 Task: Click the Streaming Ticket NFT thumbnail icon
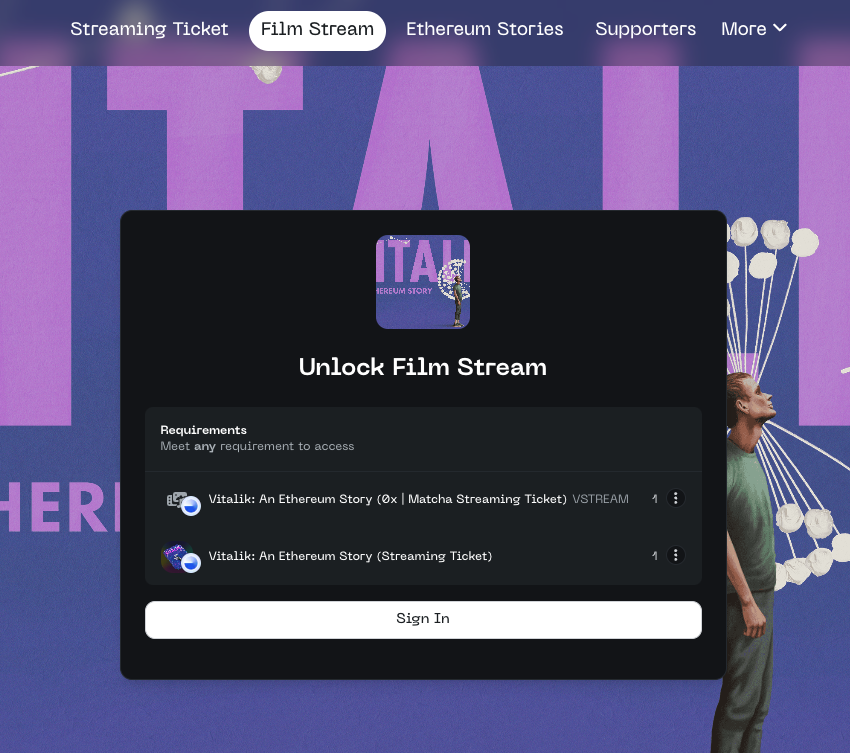point(181,557)
